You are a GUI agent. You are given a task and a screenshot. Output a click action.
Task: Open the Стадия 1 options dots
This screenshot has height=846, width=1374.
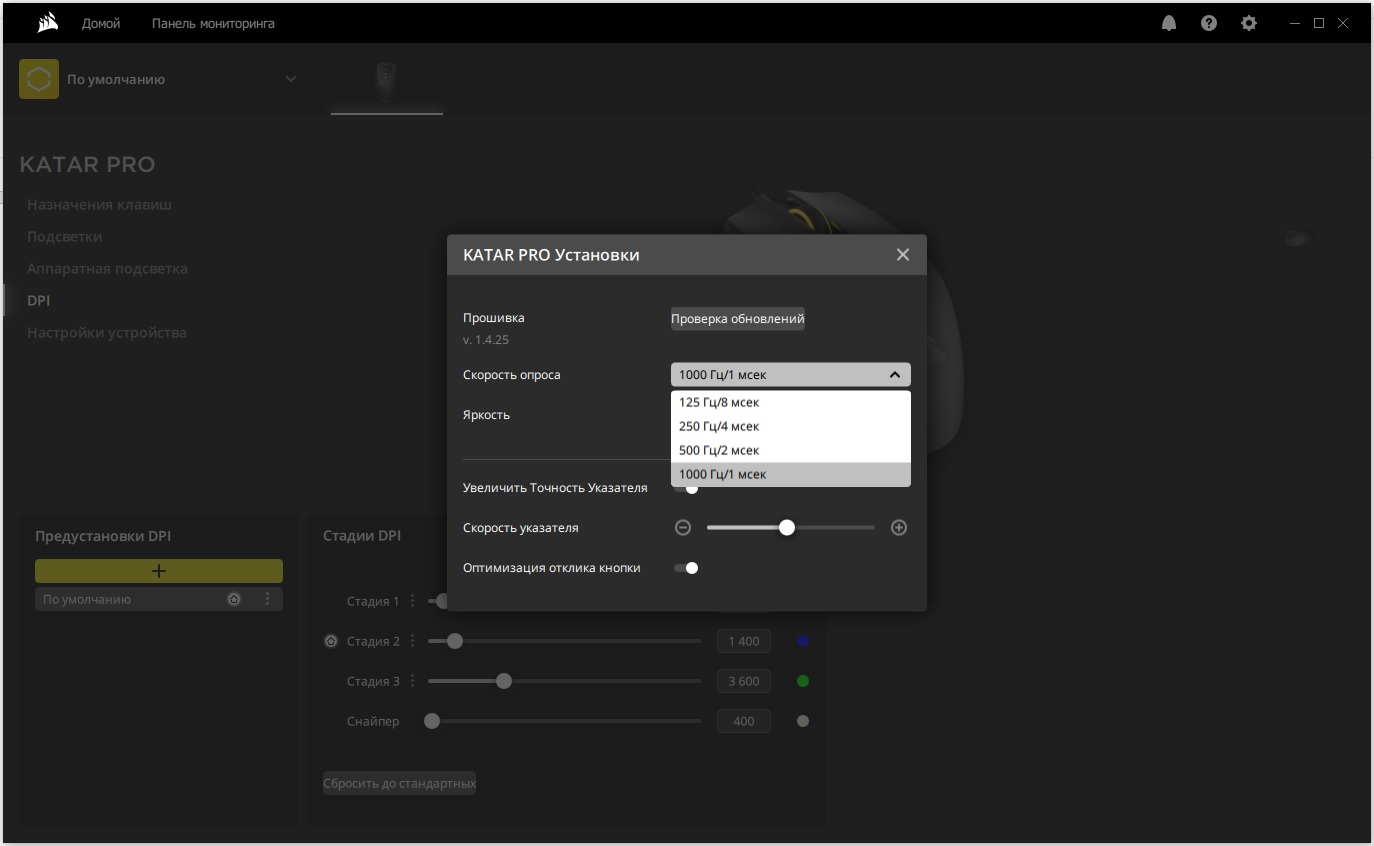(x=412, y=601)
